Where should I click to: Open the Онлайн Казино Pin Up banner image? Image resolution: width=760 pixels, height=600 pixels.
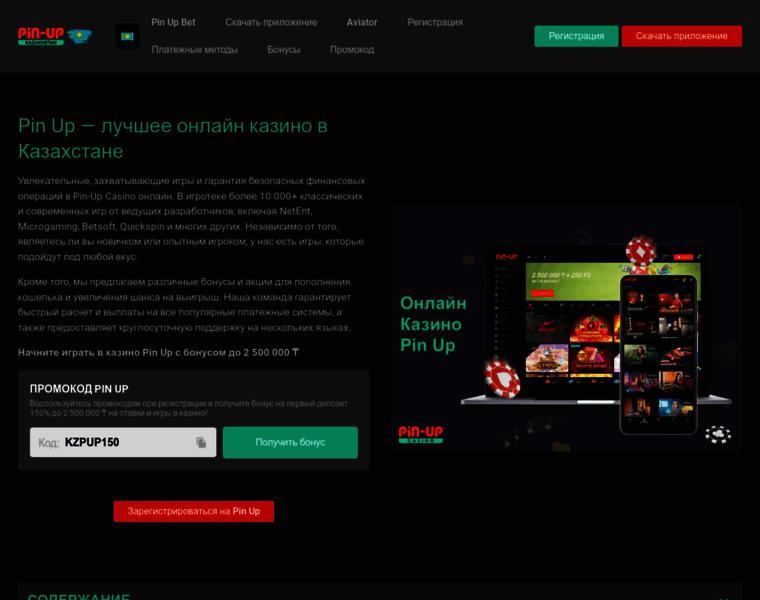(566, 328)
